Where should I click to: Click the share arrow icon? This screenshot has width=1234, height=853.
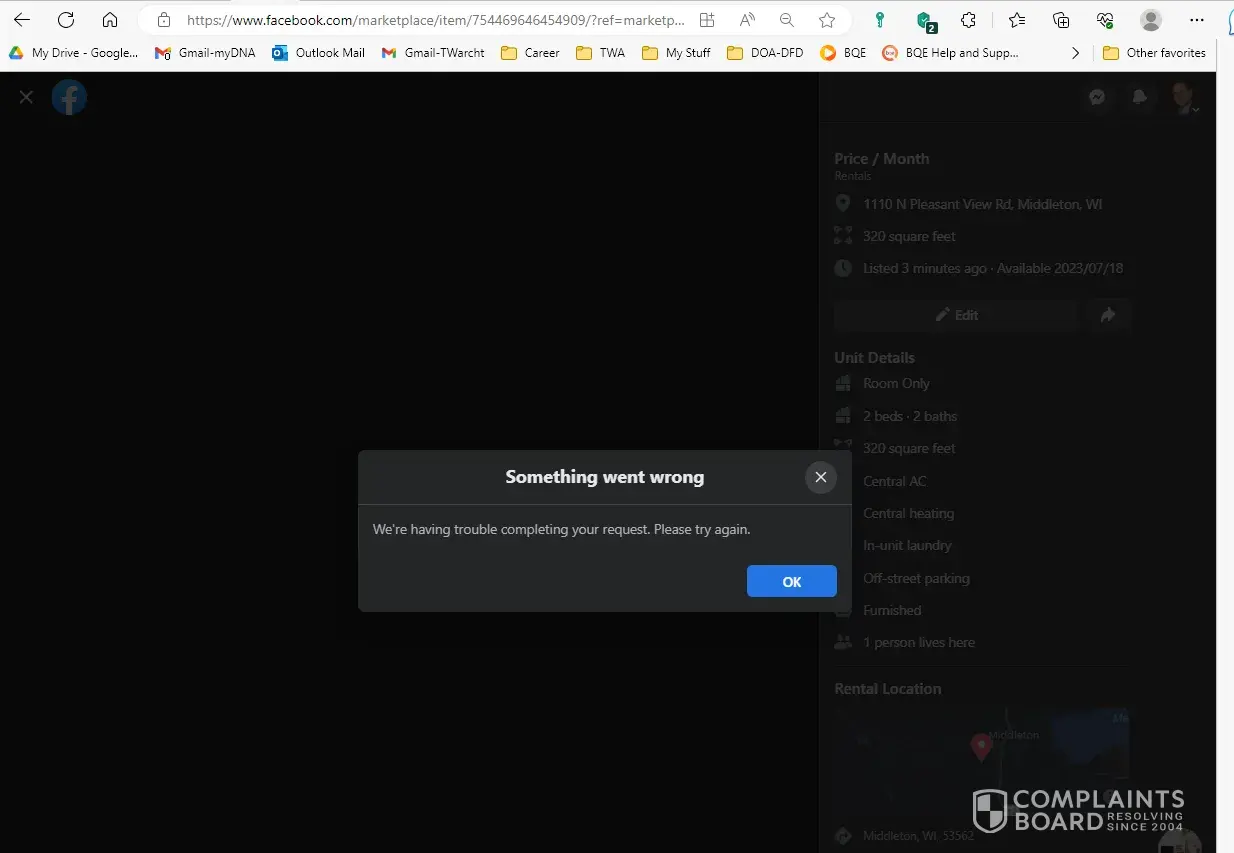tap(1108, 315)
